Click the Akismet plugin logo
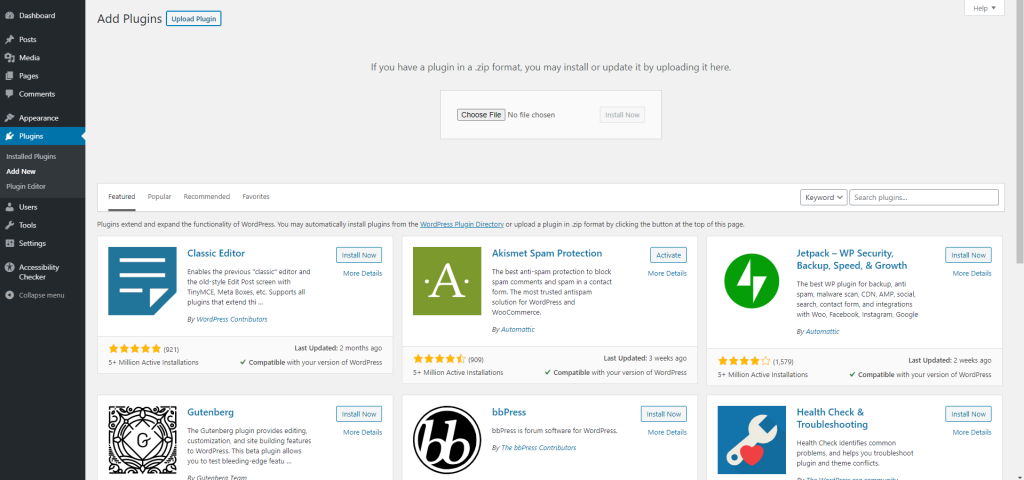 click(x=447, y=281)
